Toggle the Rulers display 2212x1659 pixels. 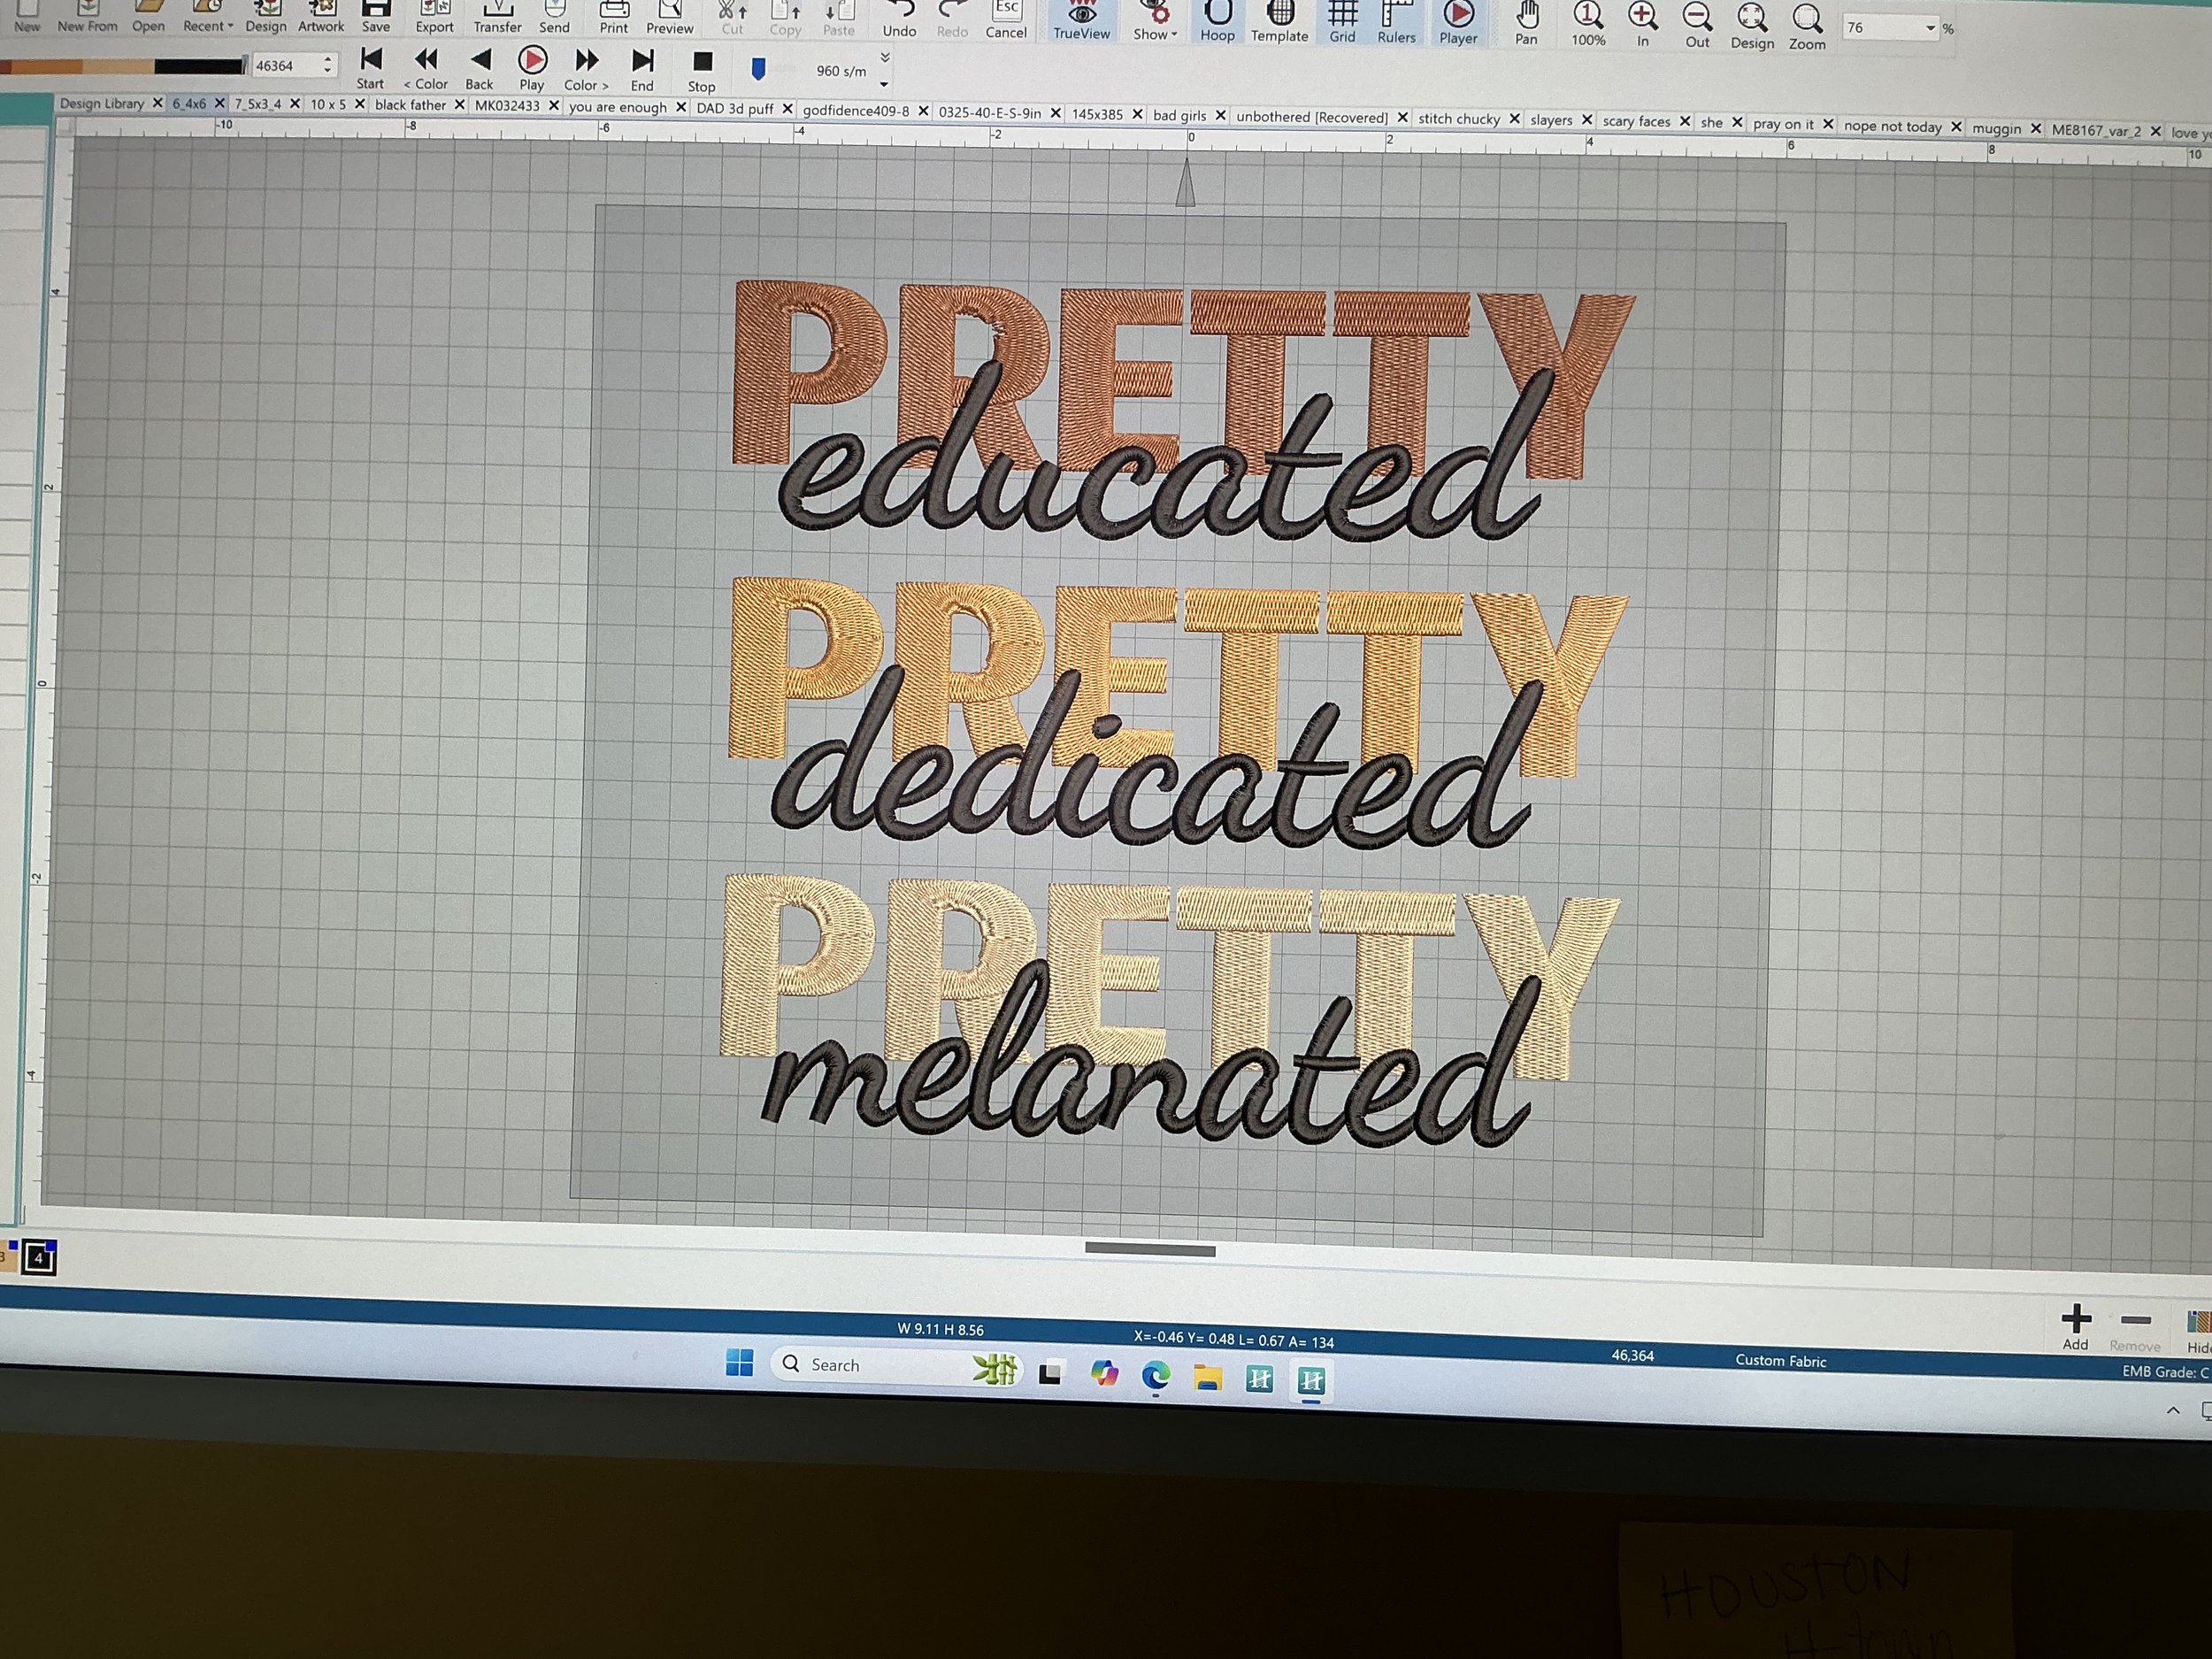(1396, 15)
